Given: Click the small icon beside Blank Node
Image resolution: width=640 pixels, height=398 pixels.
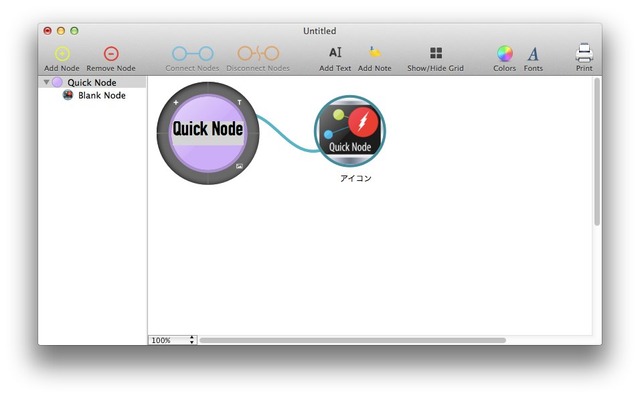Looking at the screenshot, I should click(x=68, y=95).
